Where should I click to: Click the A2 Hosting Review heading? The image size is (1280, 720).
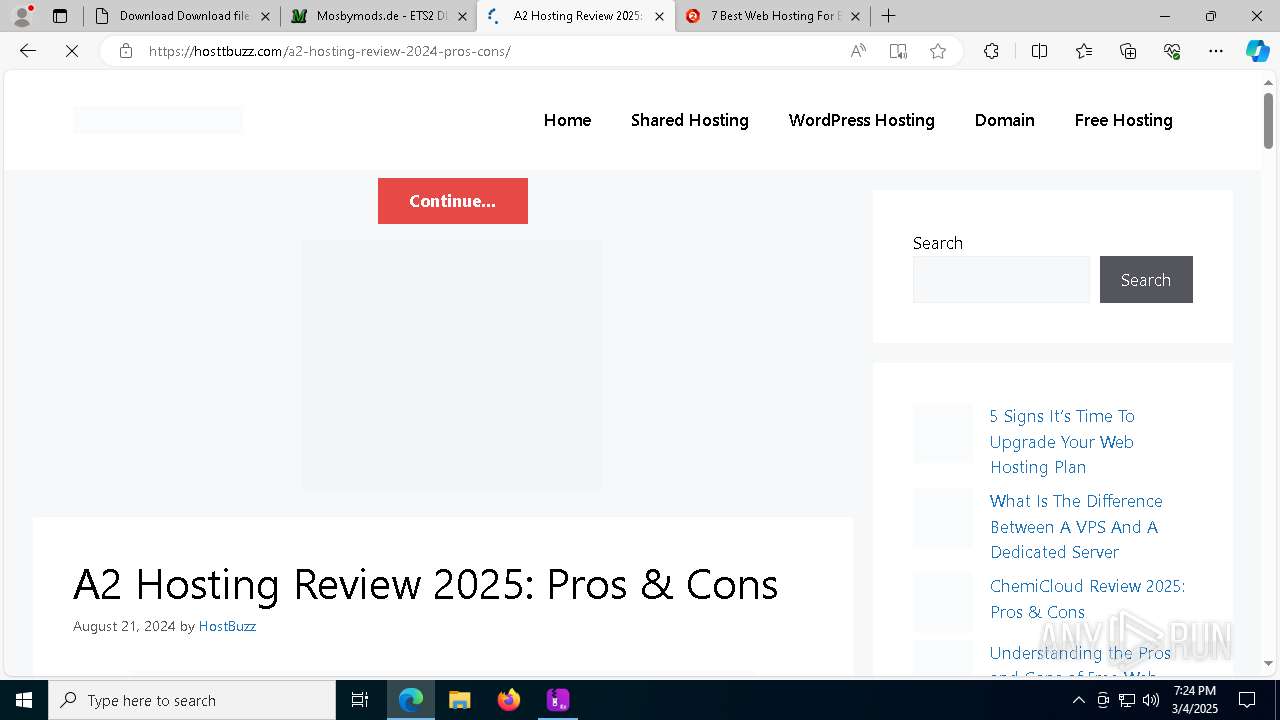pos(425,584)
